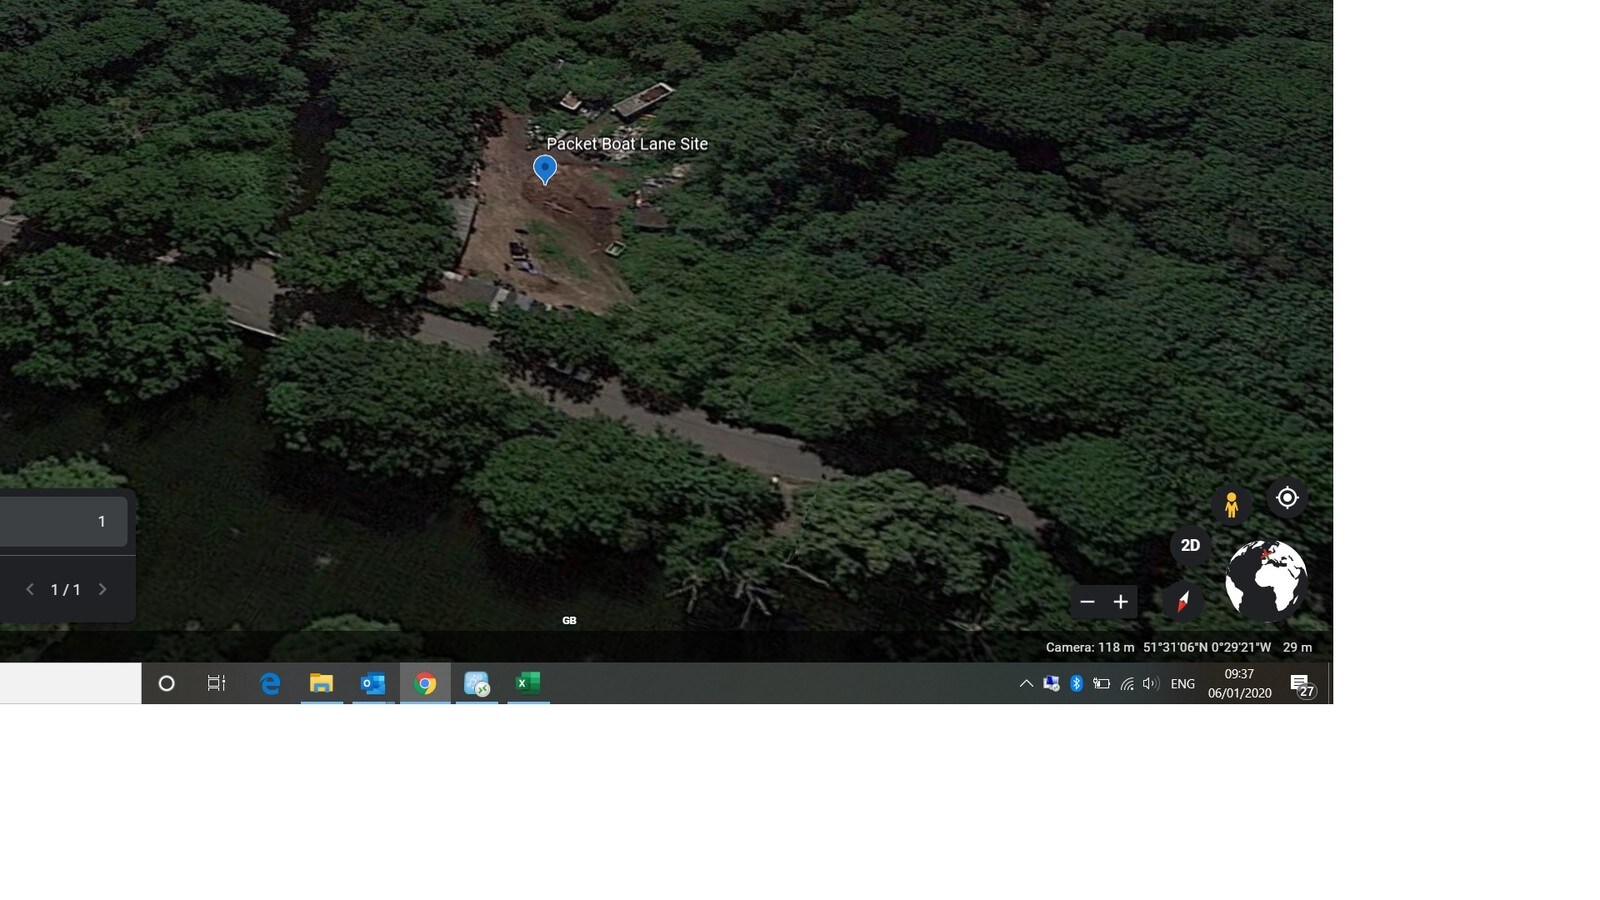The width and height of the screenshot is (1600, 900).
Task: Switch to Excel in the taskbar
Action: coord(528,684)
